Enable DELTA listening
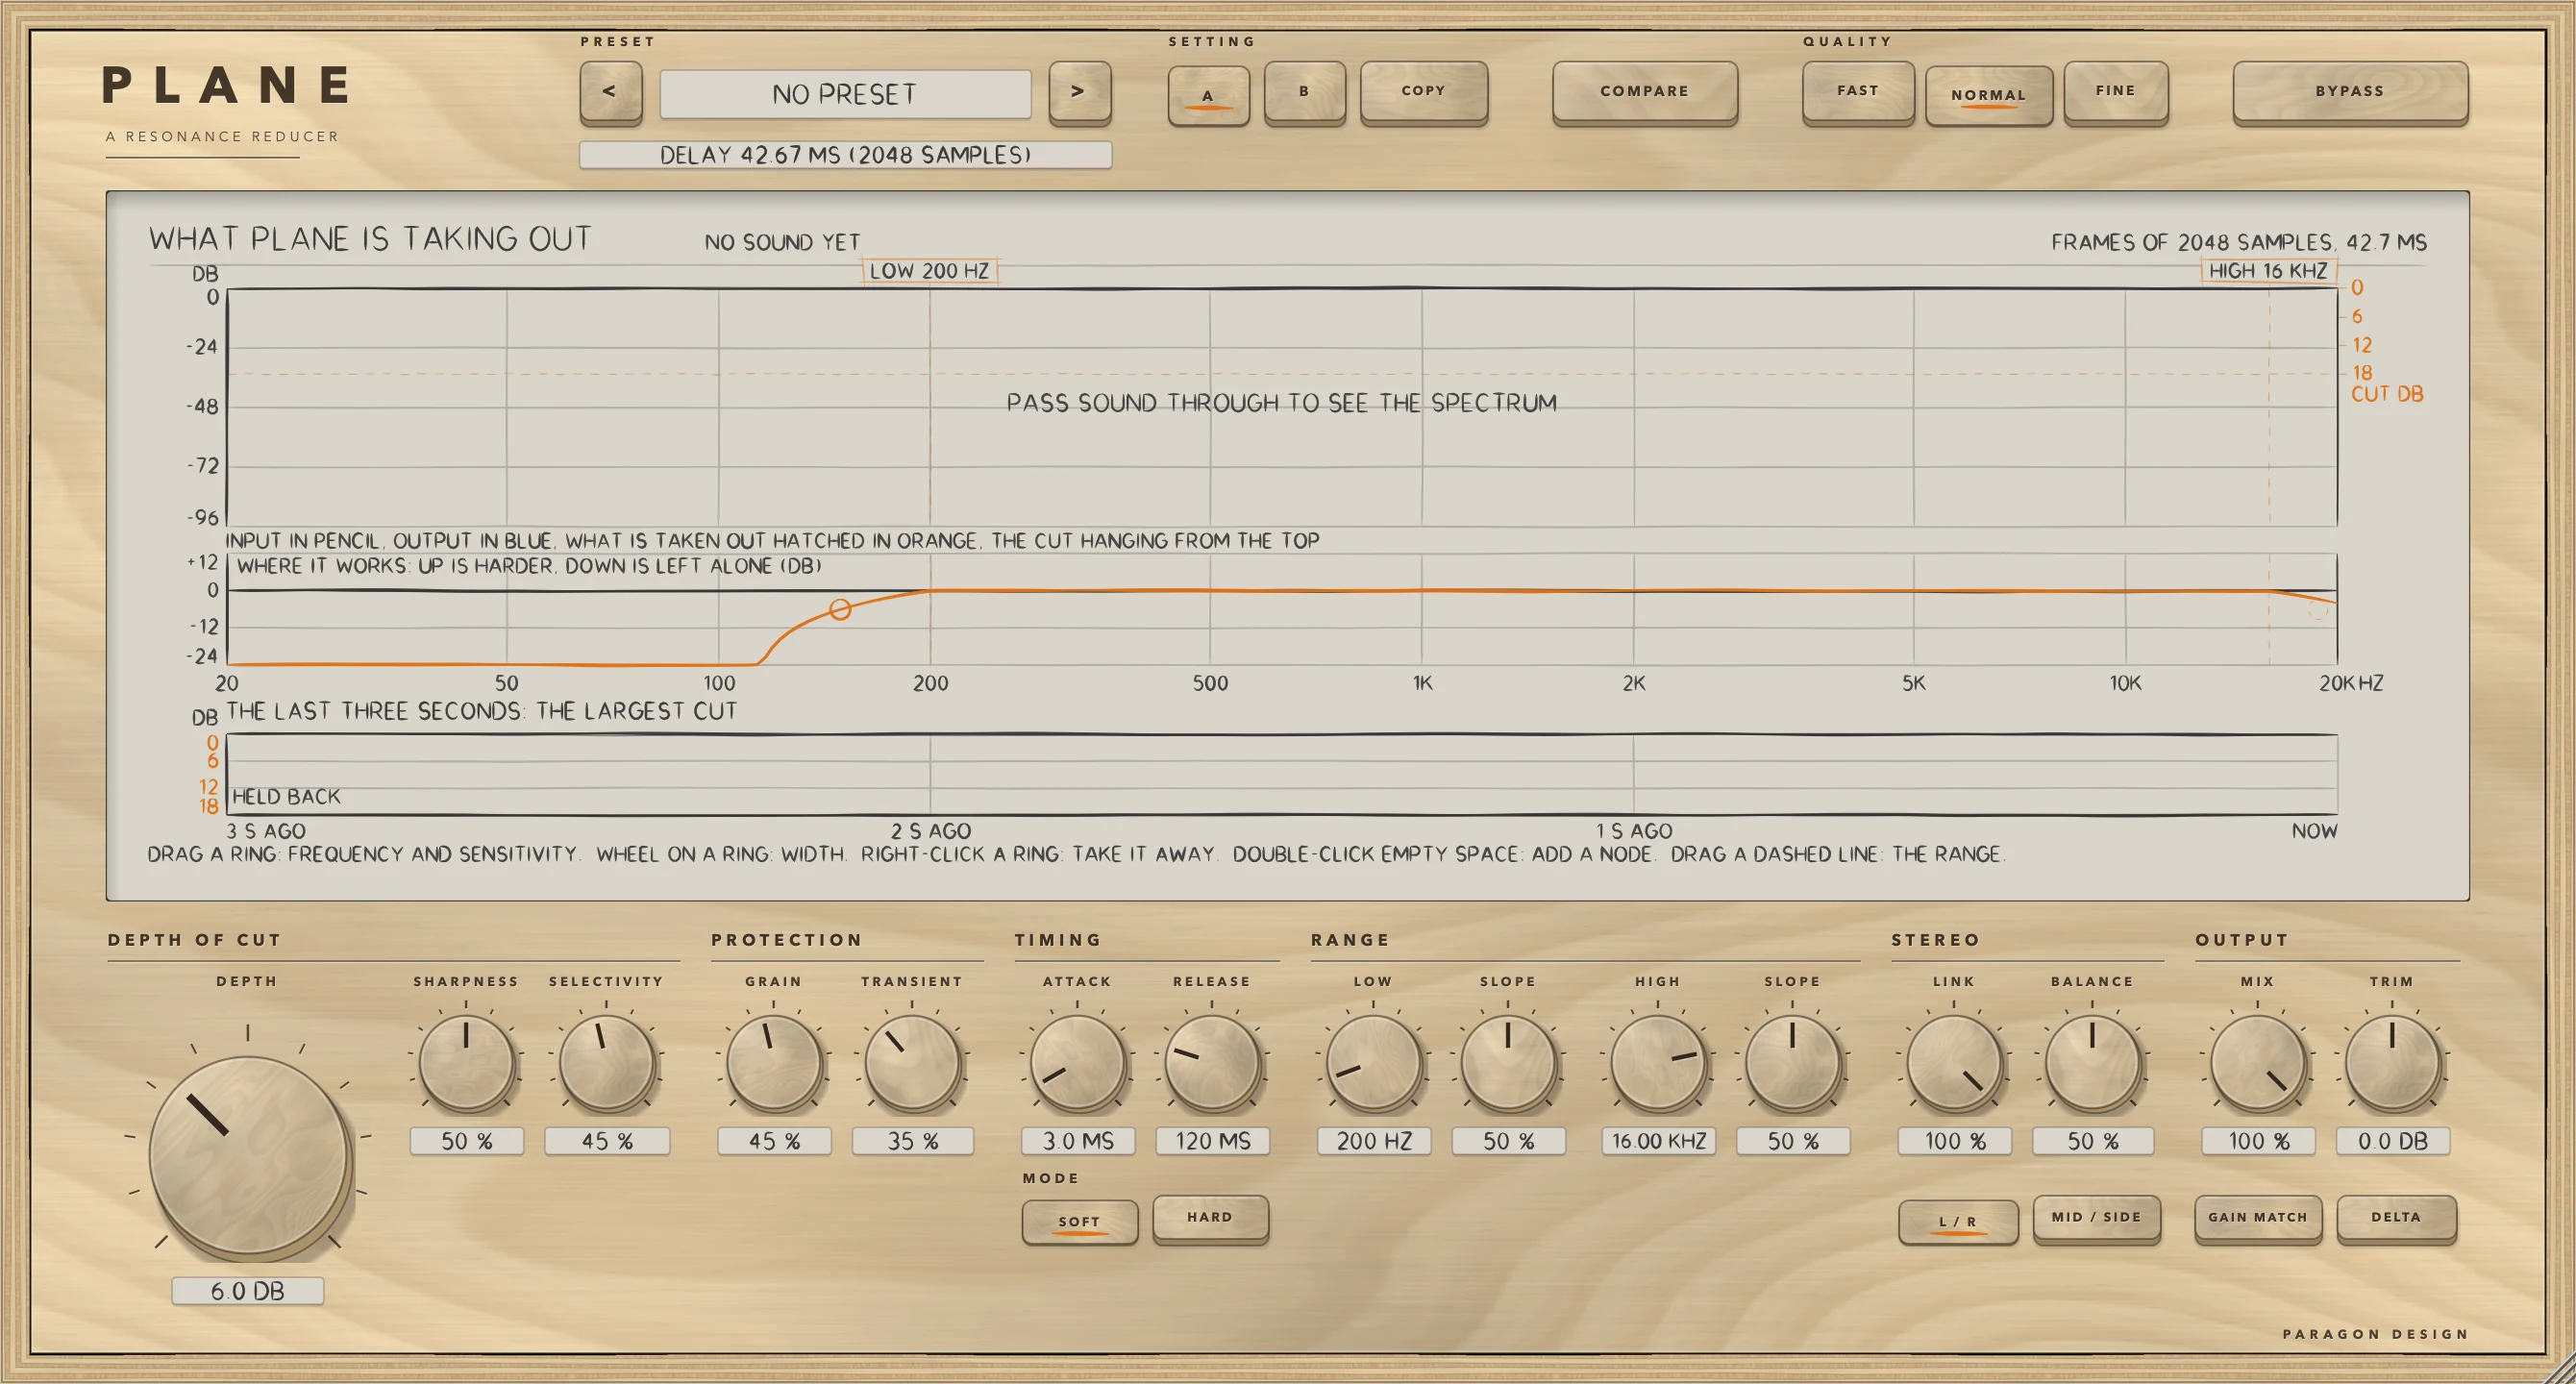This screenshot has height=1384, width=2576. pos(2395,1218)
